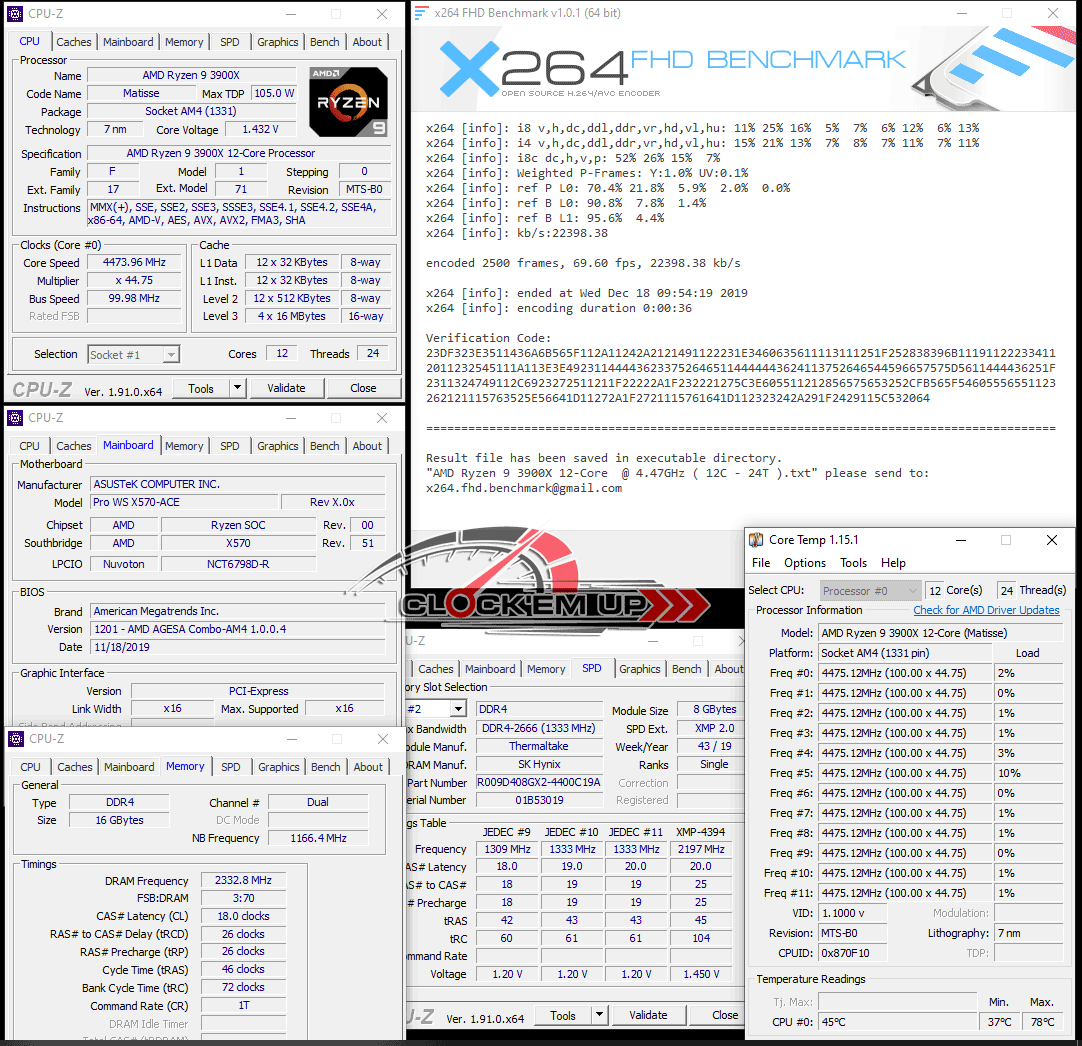Click the x264 benchmark title bar icon
Image resolution: width=1082 pixels, height=1046 pixels.
[x=422, y=14]
